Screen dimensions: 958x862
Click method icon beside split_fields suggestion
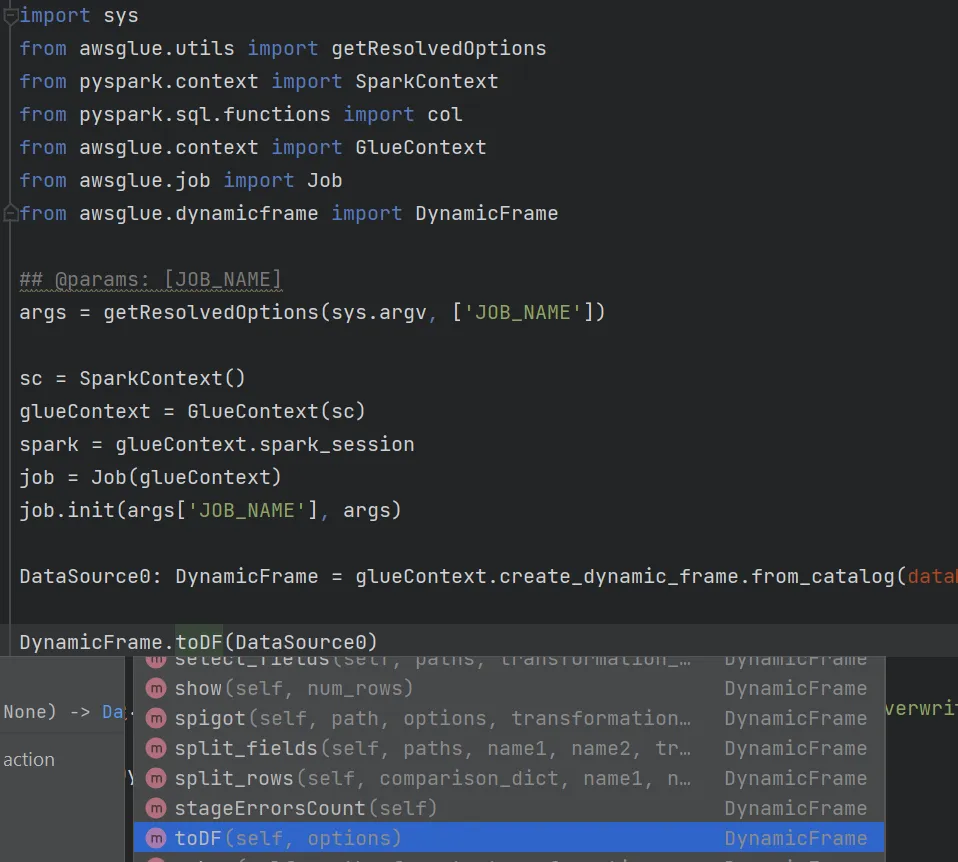156,748
